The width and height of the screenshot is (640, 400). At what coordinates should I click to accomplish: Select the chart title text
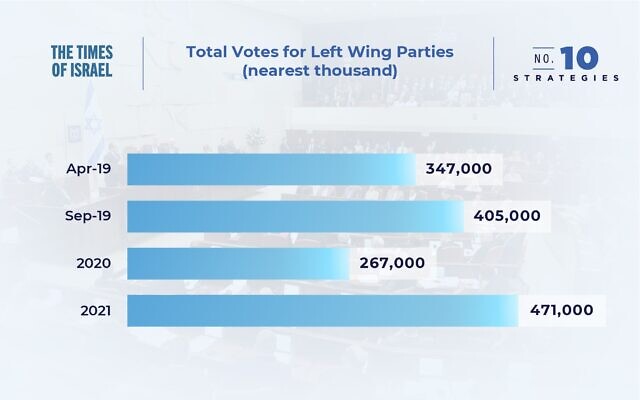point(320,61)
